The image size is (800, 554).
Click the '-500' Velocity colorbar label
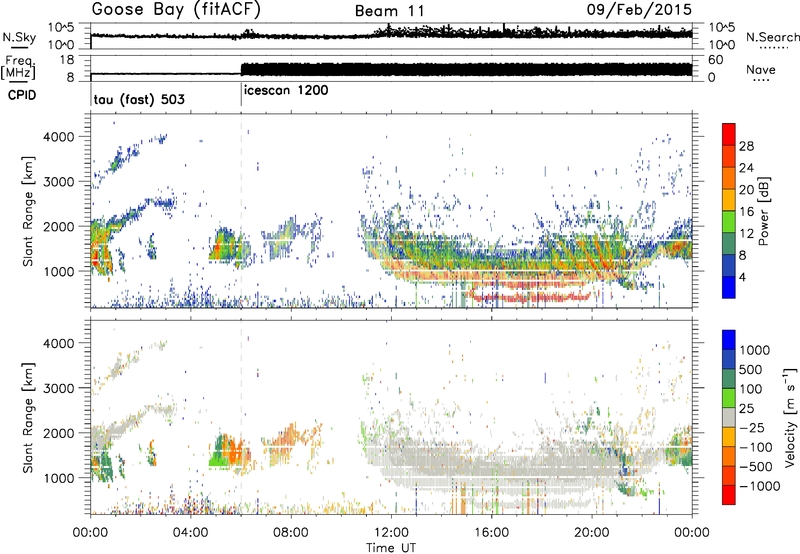point(755,467)
